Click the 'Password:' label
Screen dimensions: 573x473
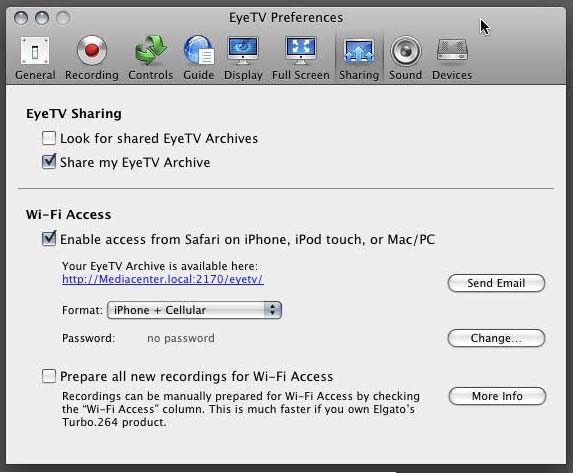pos(88,338)
